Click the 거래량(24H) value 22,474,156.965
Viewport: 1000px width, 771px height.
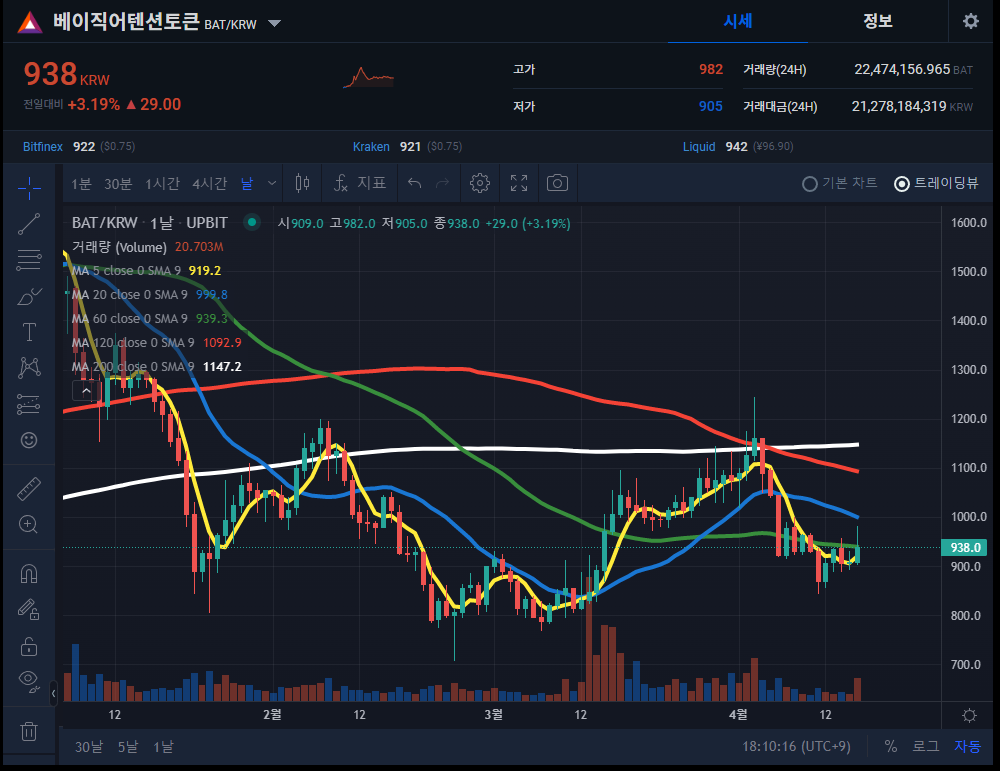tap(902, 69)
